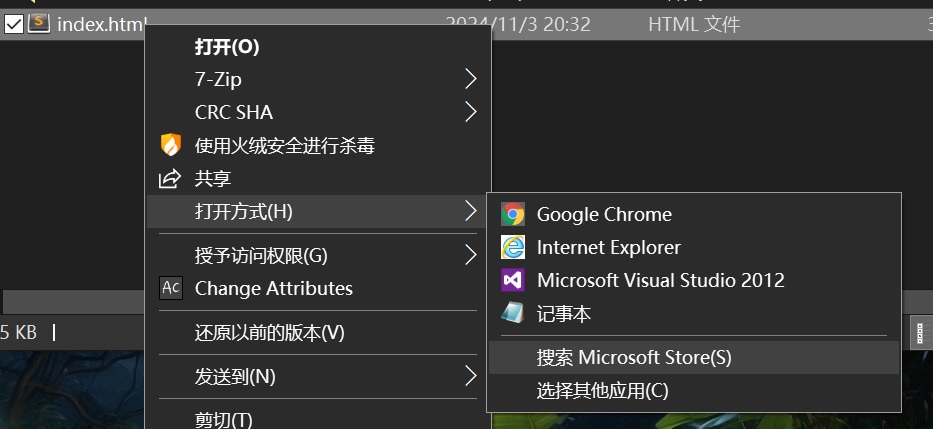Expand the CRC SHA submenu arrow
The height and width of the screenshot is (429, 933).
[x=471, y=112]
